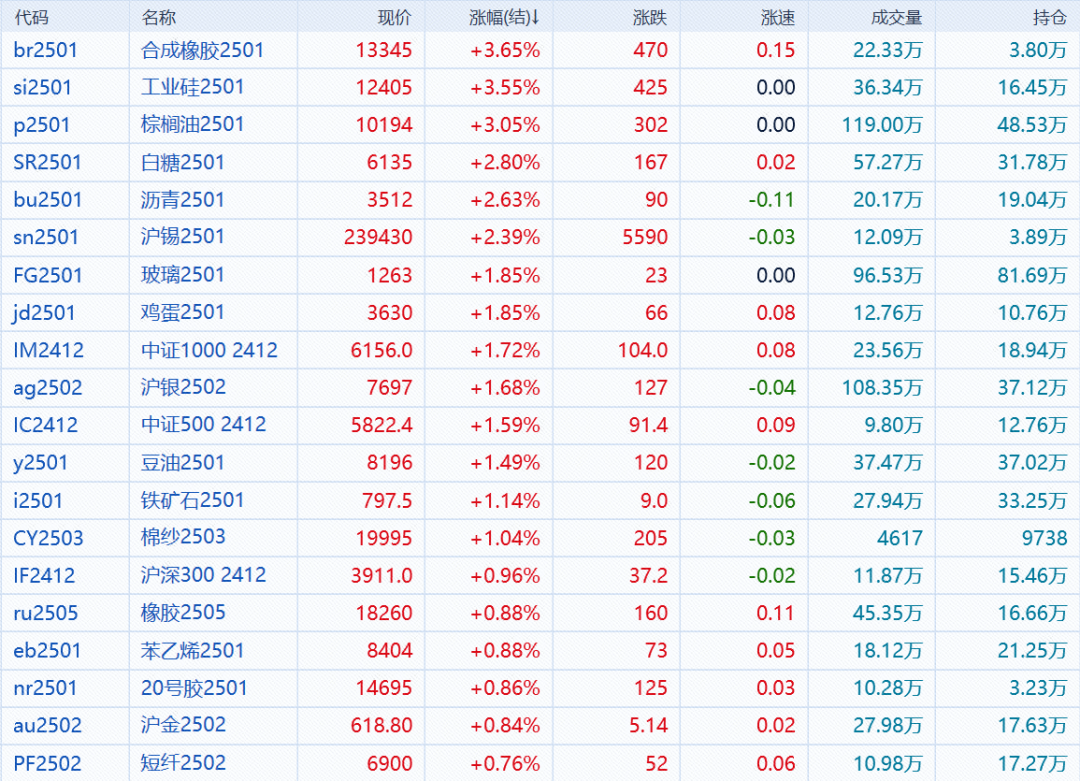
Task: Sort by the 涨幅(结) column header
Action: click(504, 17)
